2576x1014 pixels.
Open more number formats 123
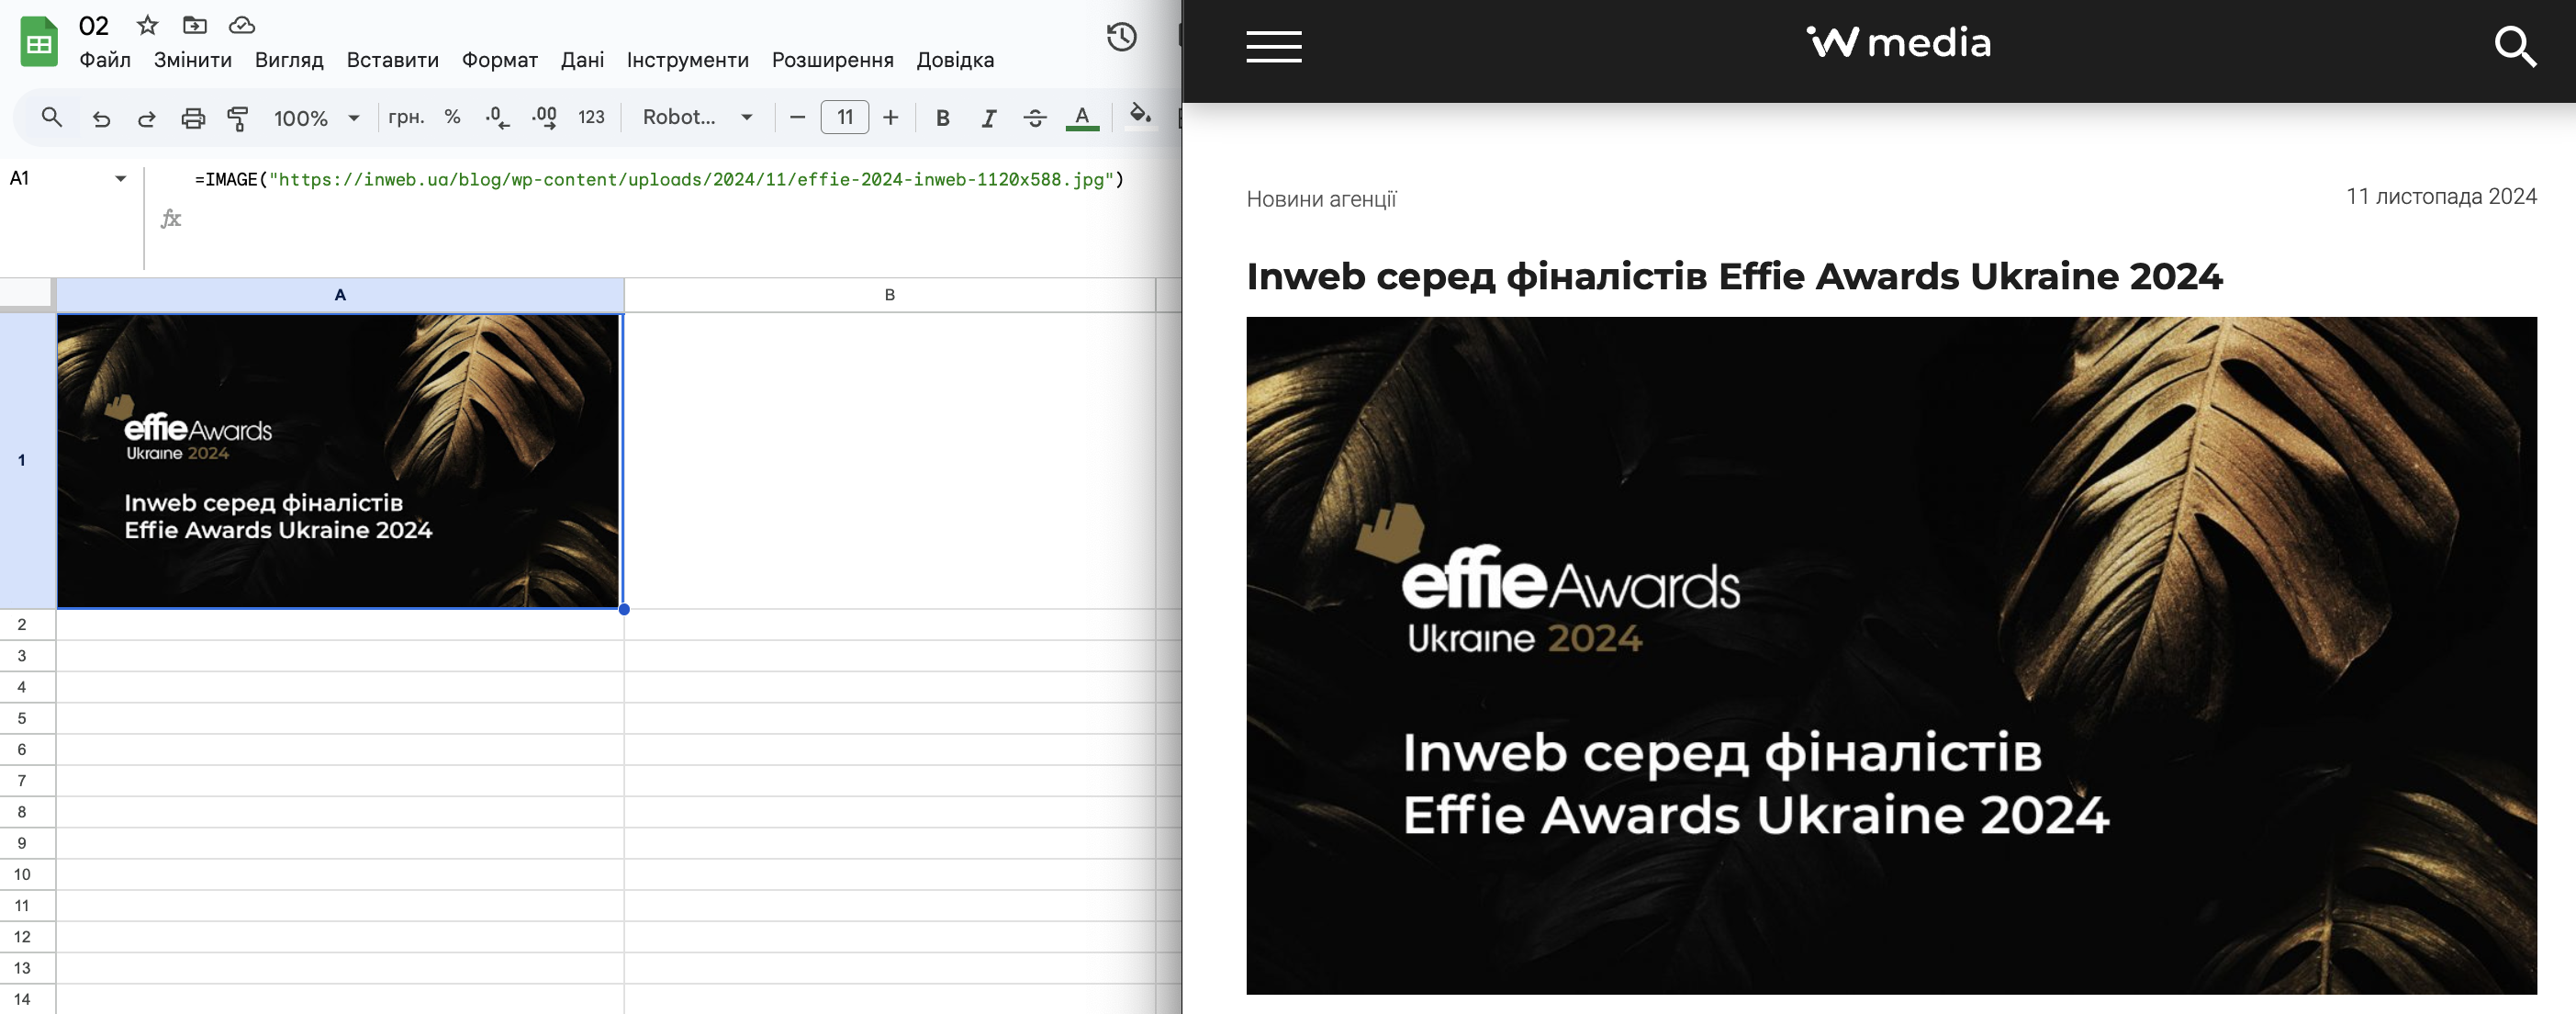[592, 118]
